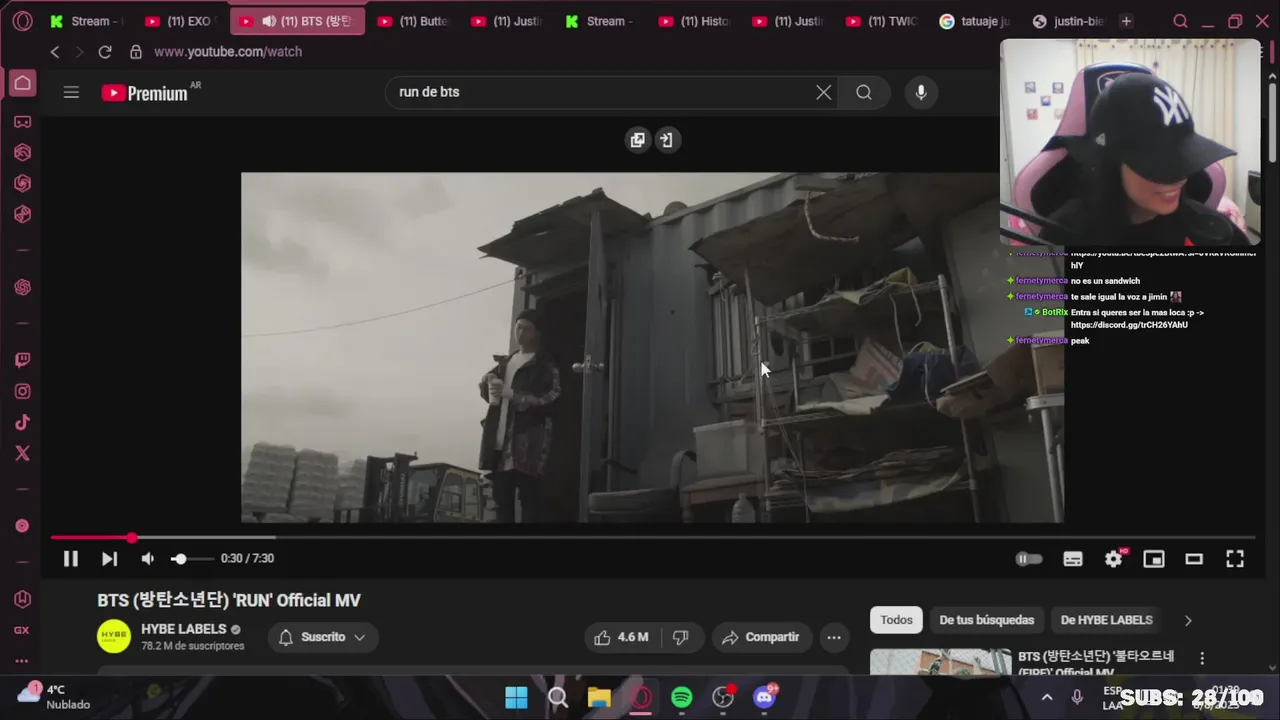1280x720 pixels.
Task: Open options for the FIRE Official MV suggestion
Action: click(x=1202, y=659)
